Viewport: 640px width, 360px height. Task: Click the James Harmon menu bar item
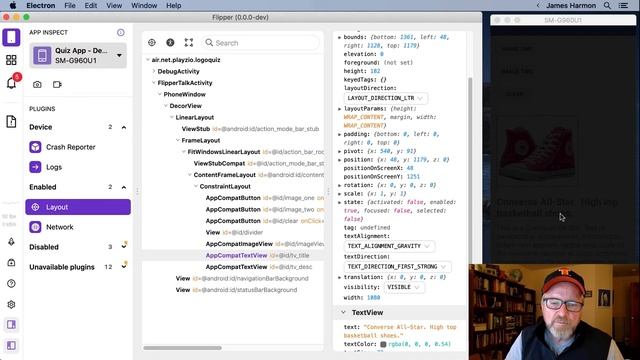coord(571,6)
